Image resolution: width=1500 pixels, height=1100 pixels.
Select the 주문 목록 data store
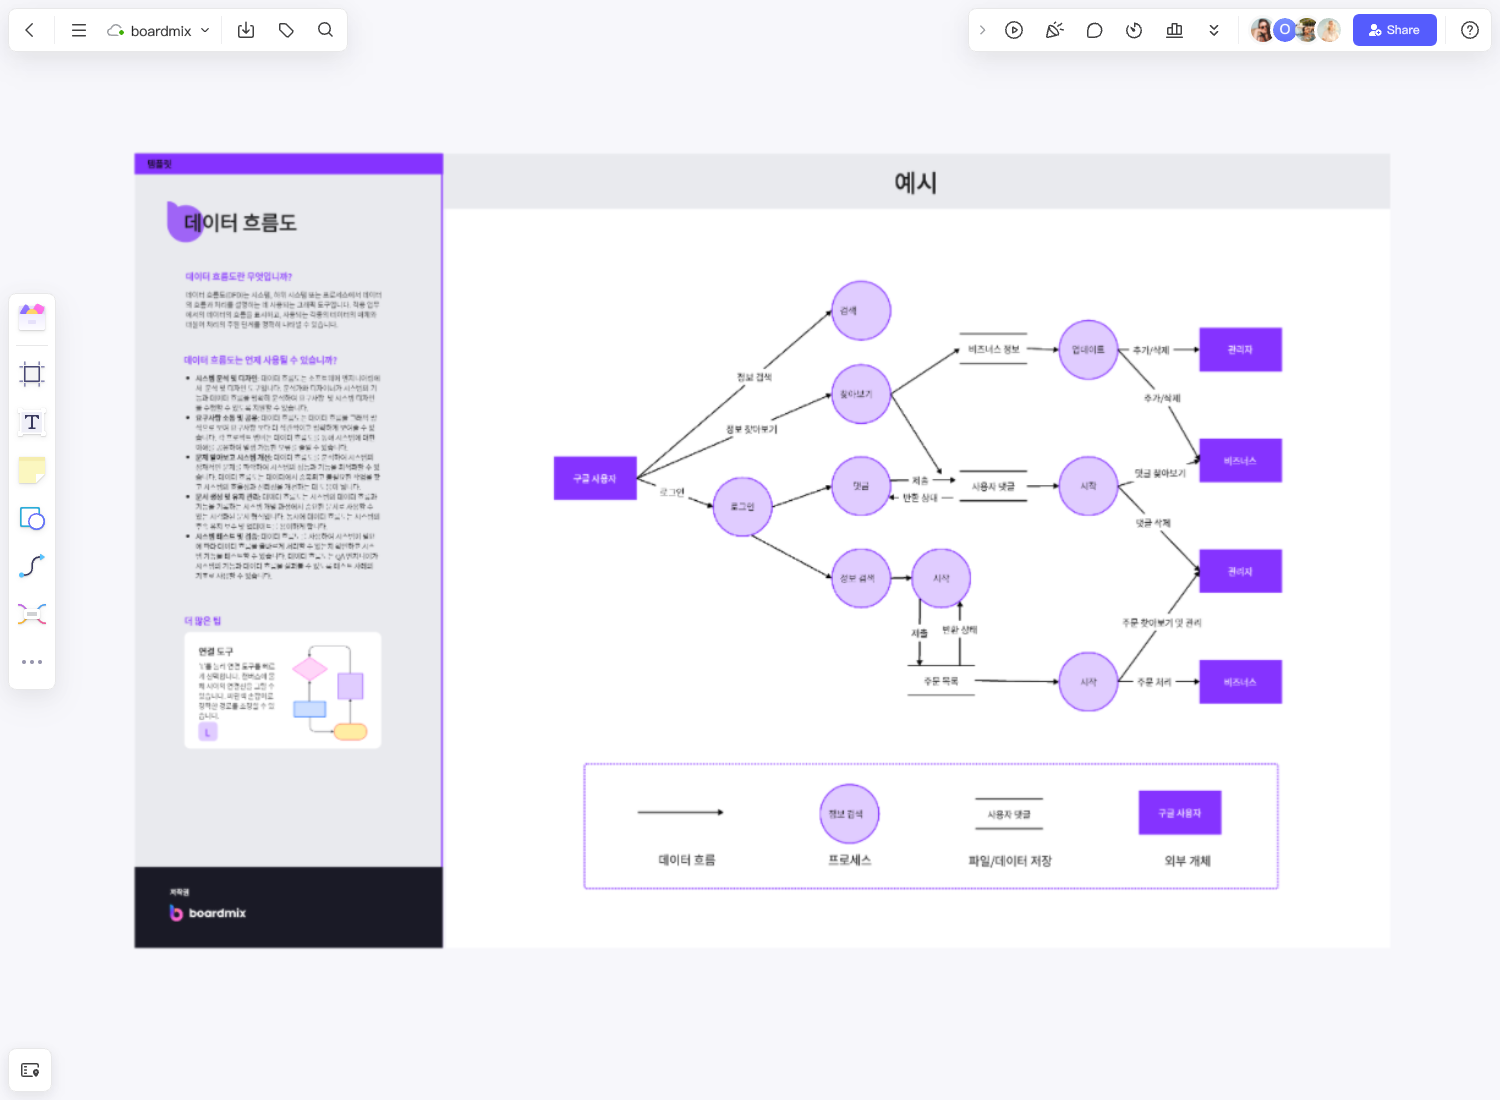pyautogui.click(x=940, y=681)
